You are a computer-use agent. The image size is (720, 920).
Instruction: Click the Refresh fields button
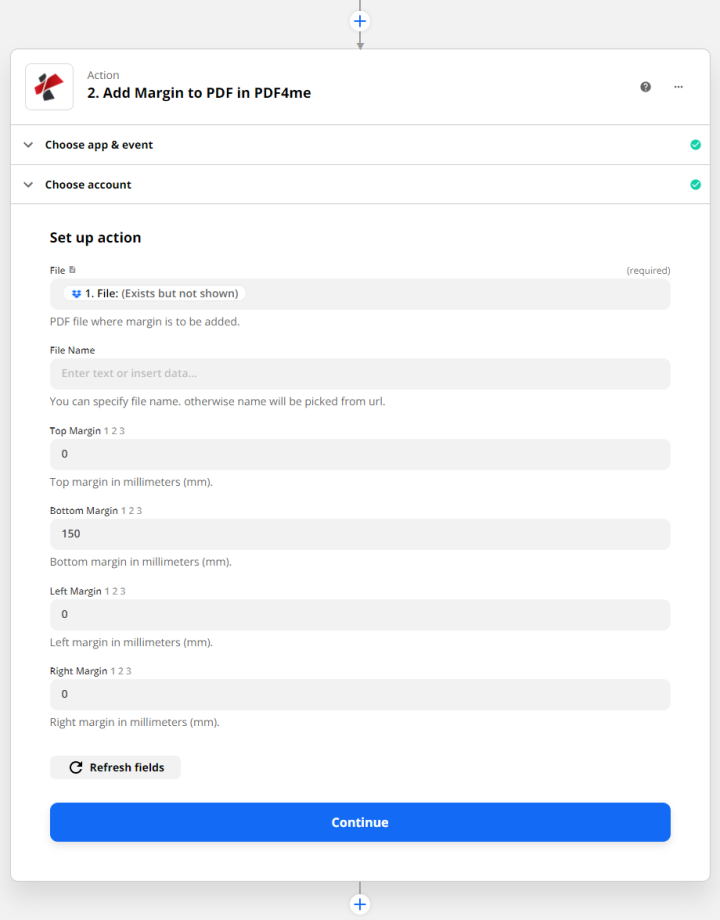(x=115, y=767)
